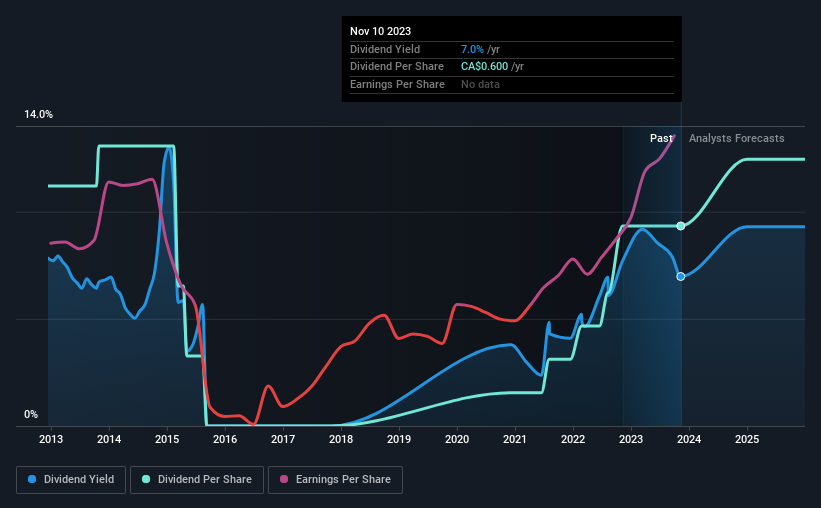Toggle the Dividend Per Share legend button
The height and width of the screenshot is (508, 821).
coord(197,480)
